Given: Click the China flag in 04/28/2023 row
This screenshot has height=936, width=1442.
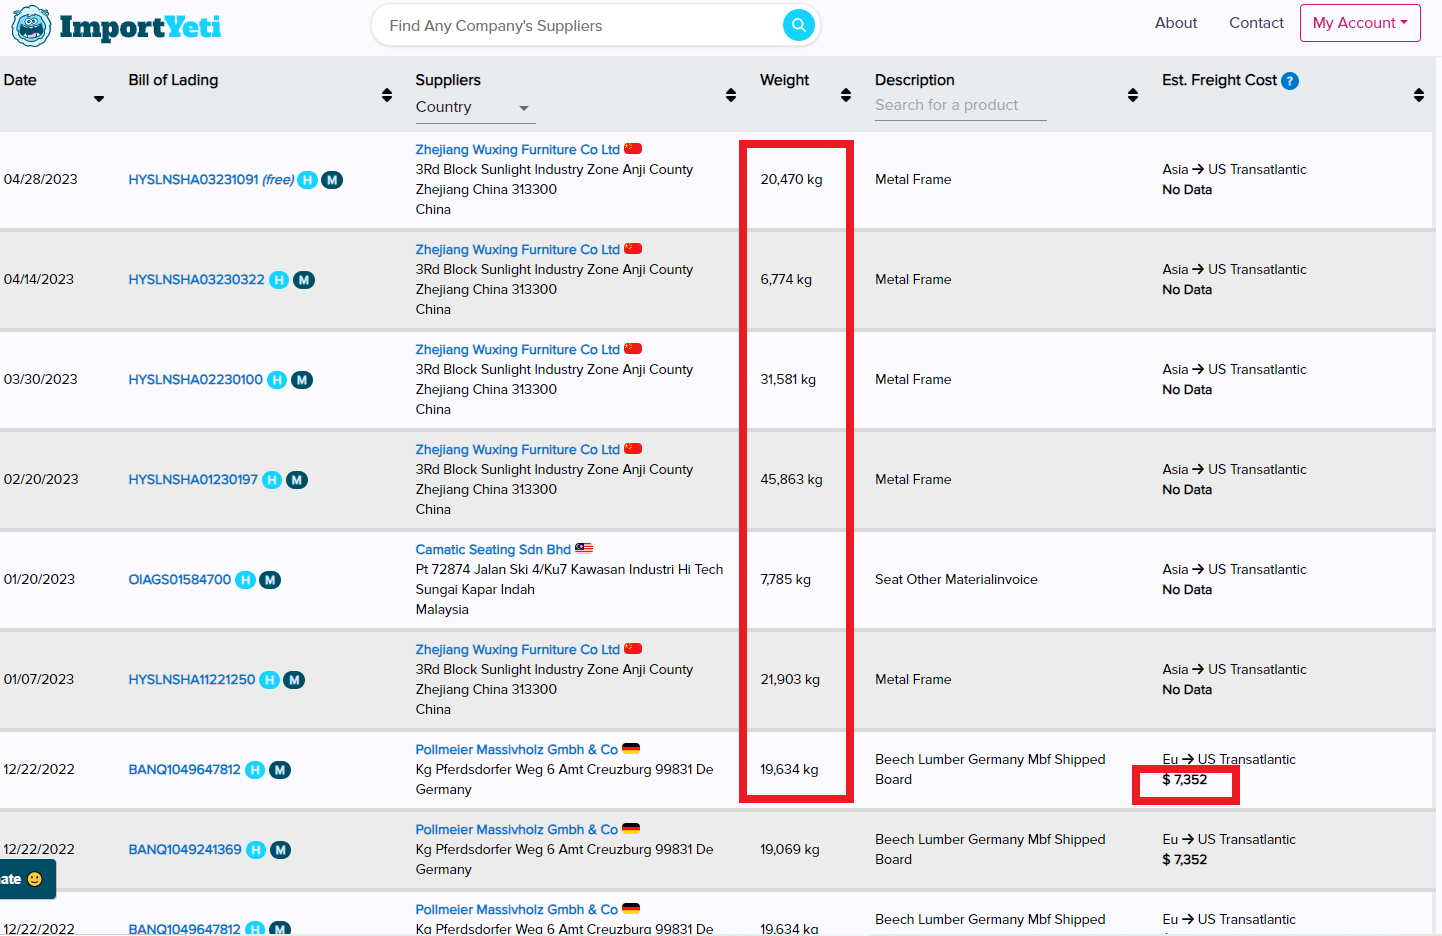Looking at the screenshot, I should pyautogui.click(x=633, y=149).
